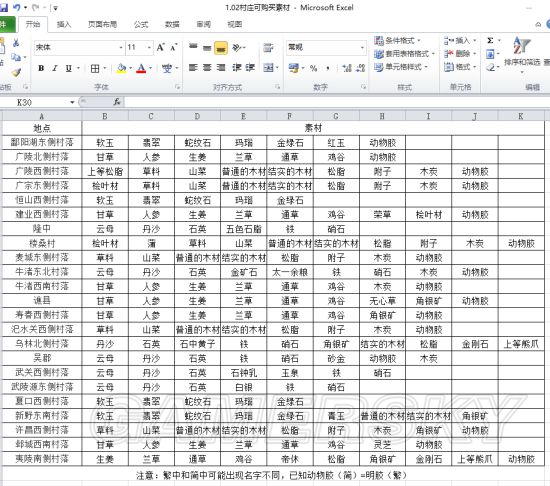
Task: Decrease the cell indent
Action: coord(236,67)
